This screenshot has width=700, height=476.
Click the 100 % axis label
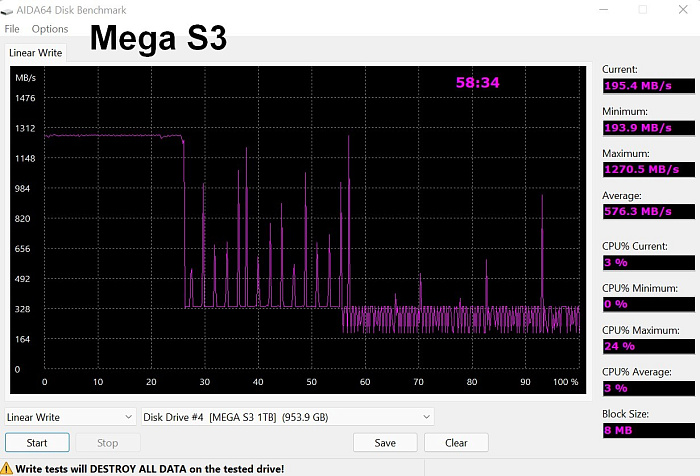tap(566, 382)
